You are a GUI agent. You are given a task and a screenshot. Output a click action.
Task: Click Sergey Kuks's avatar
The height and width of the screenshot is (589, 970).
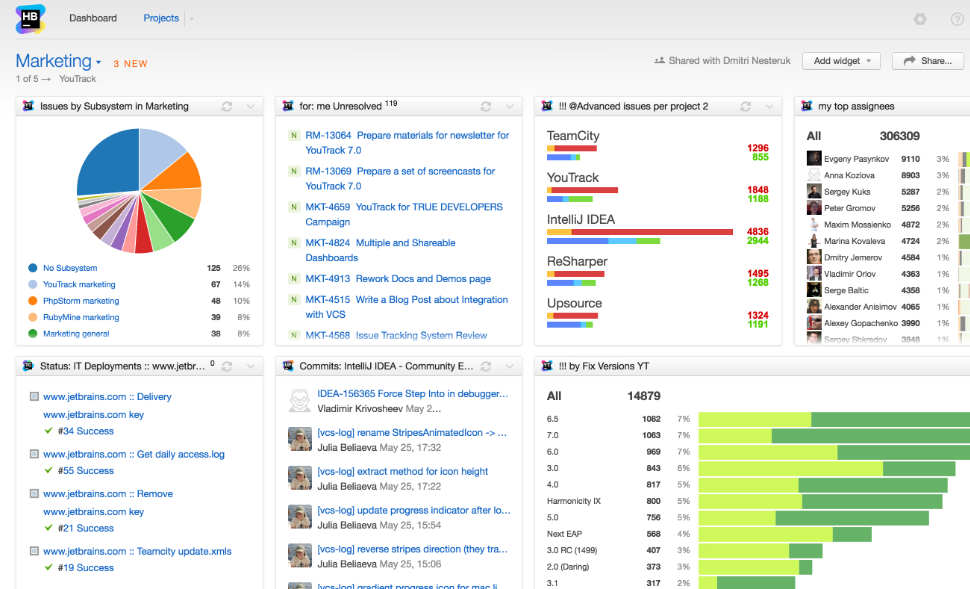pos(814,191)
